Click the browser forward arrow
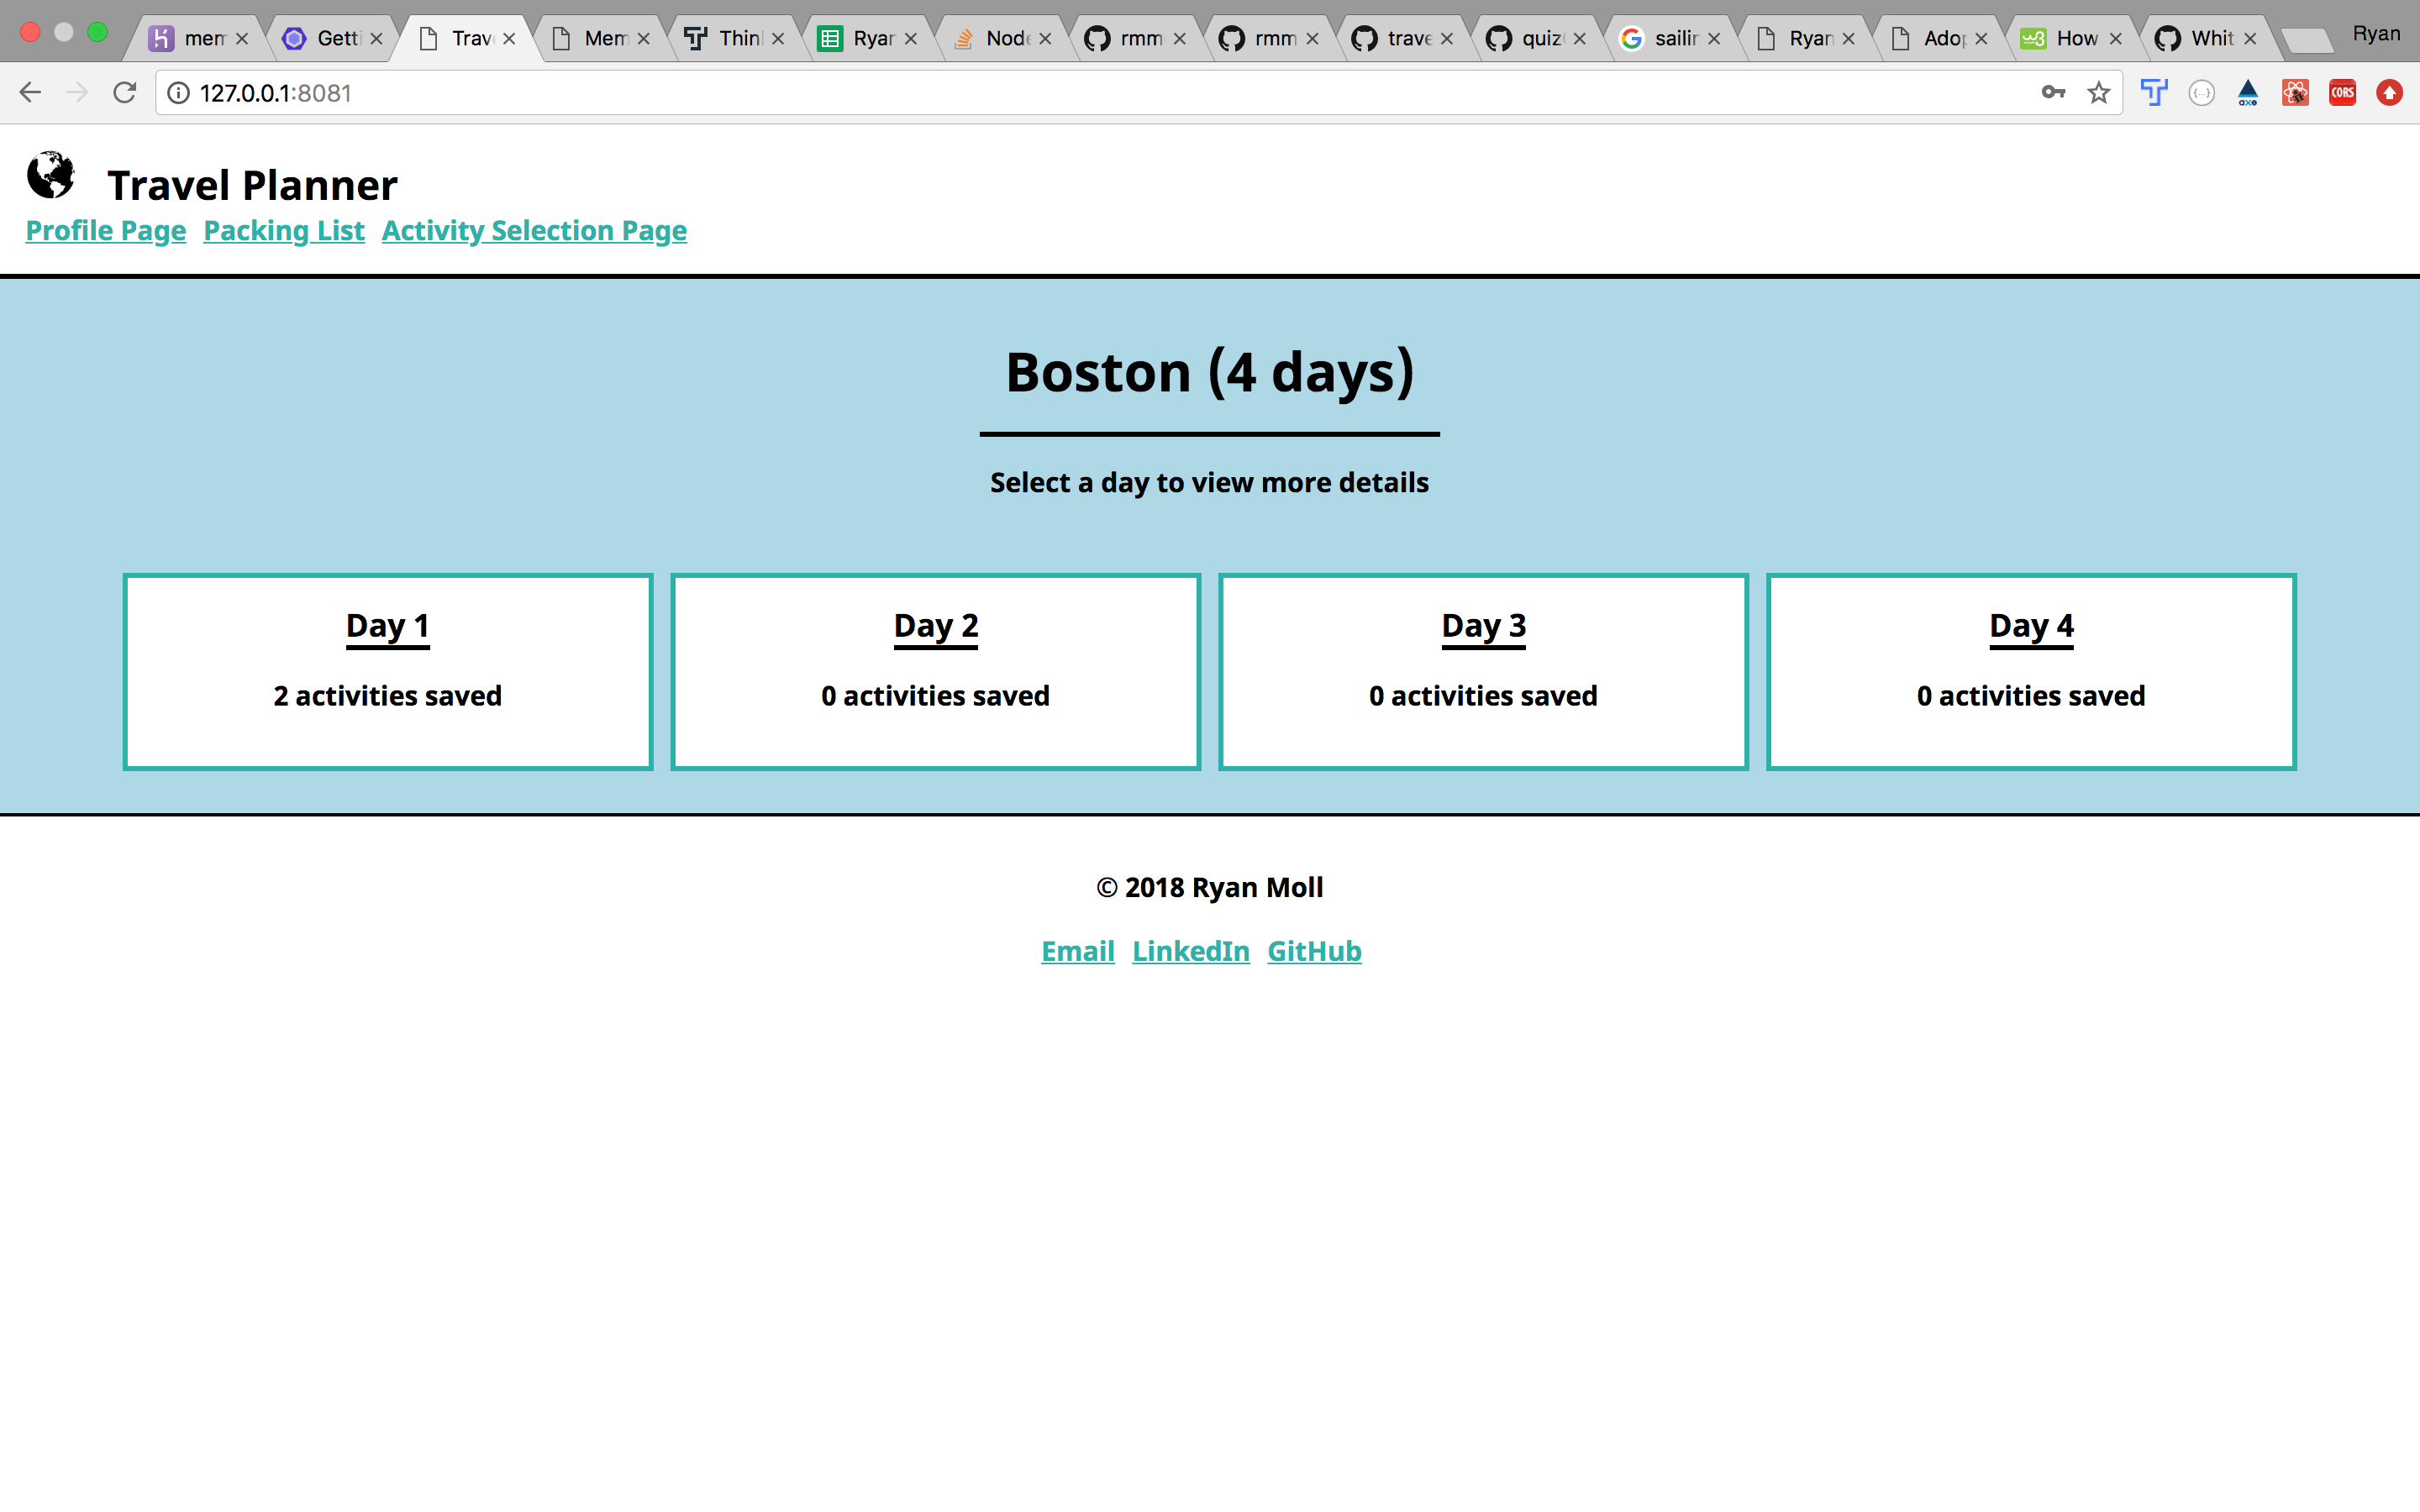Image resolution: width=2420 pixels, height=1512 pixels. pyautogui.click(x=77, y=93)
